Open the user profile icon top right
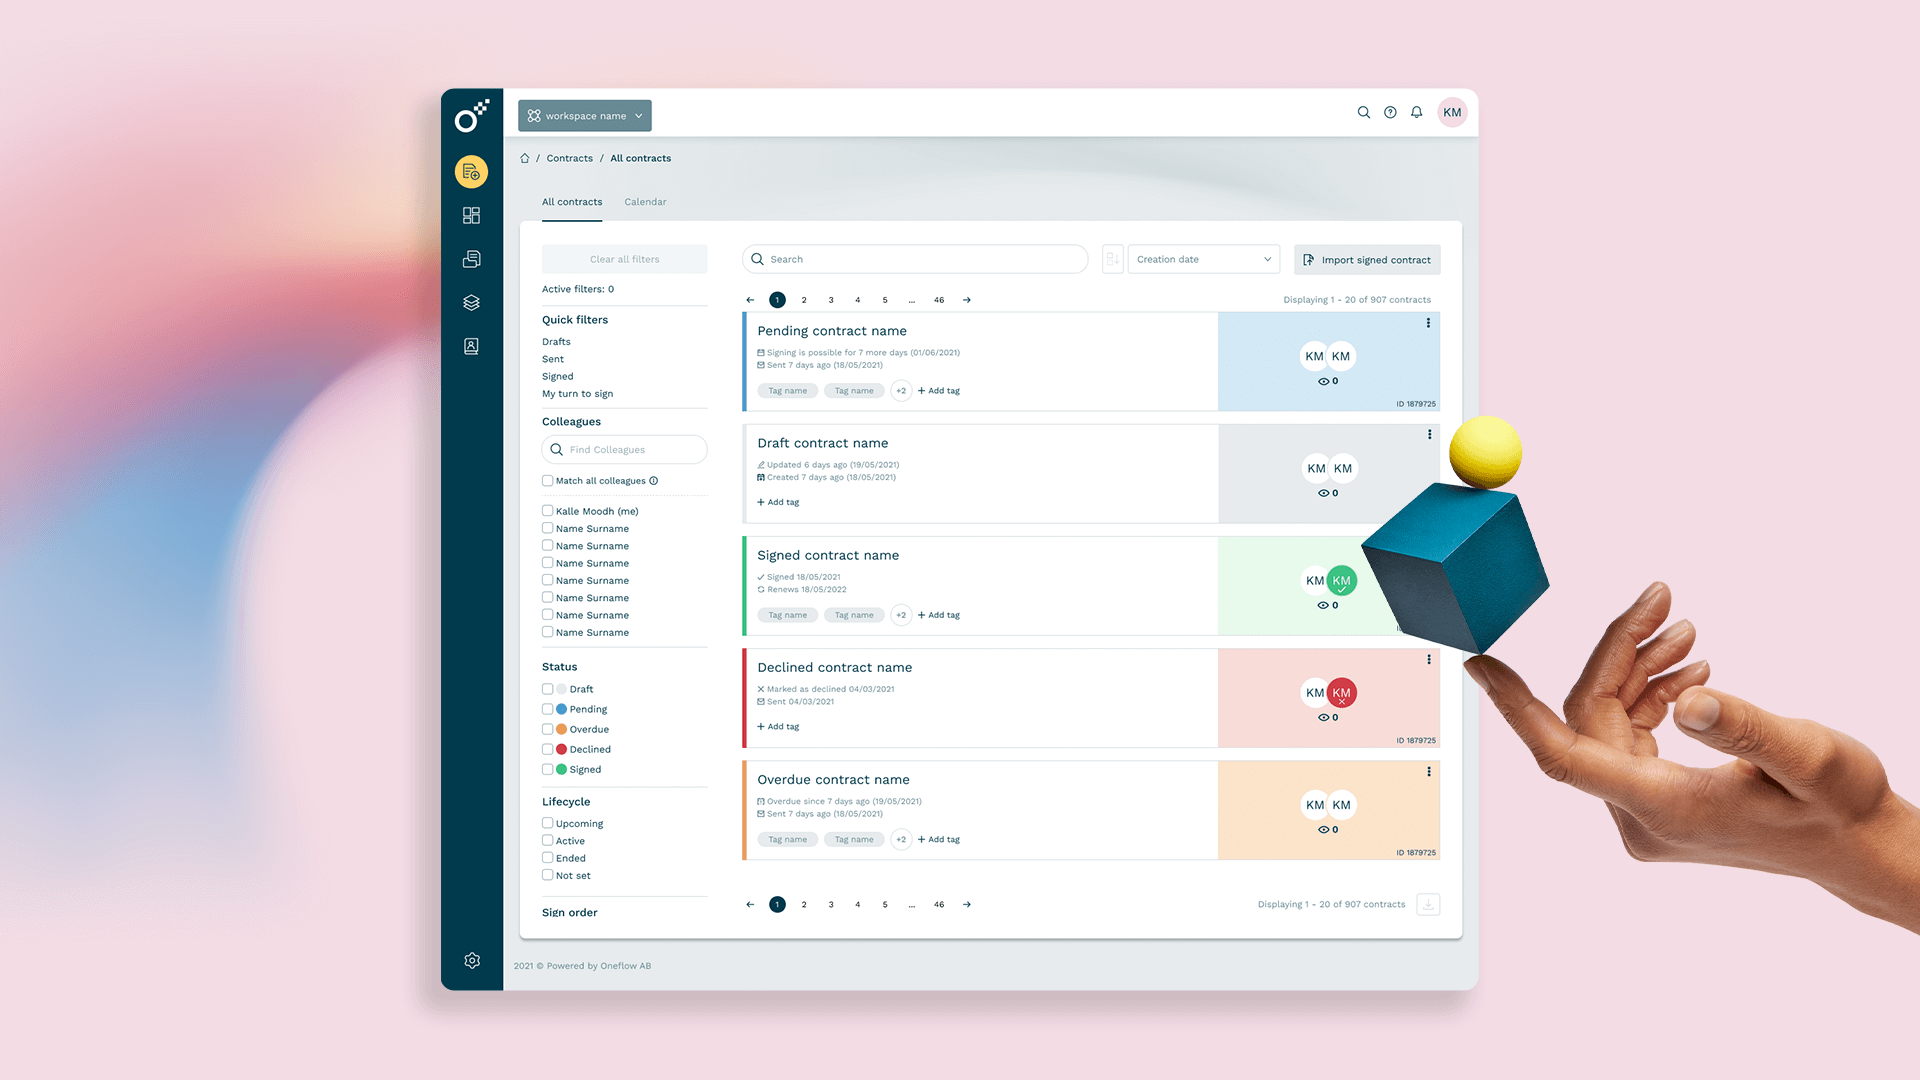Viewport: 1920px width, 1080px height. point(1451,112)
